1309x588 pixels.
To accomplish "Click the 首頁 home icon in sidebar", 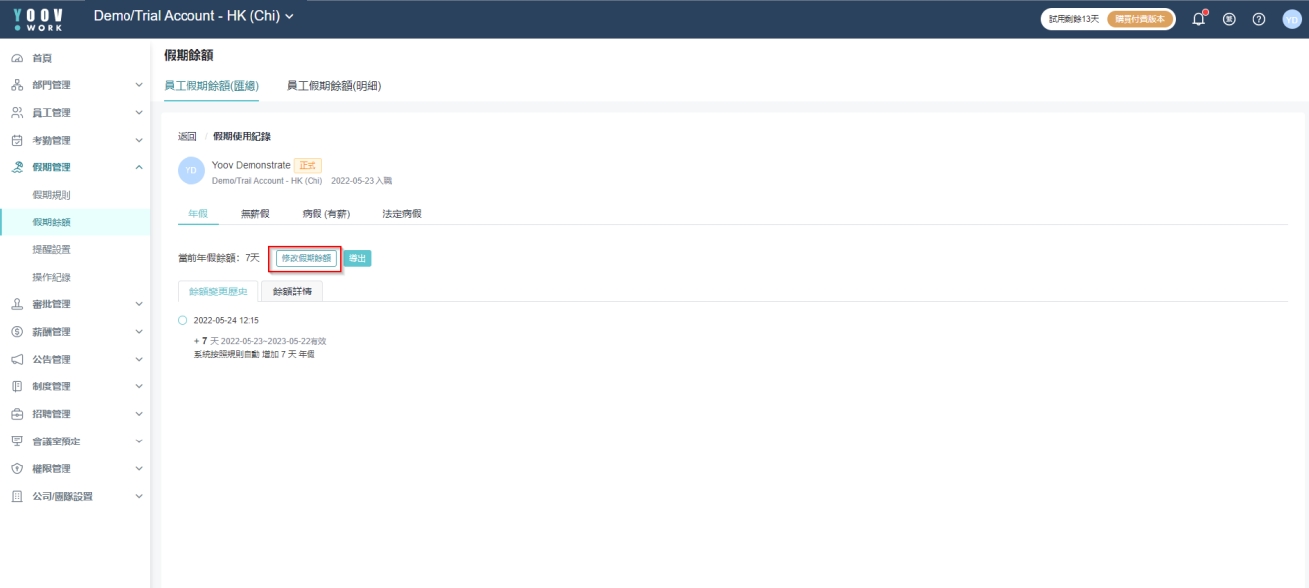I will pos(17,59).
